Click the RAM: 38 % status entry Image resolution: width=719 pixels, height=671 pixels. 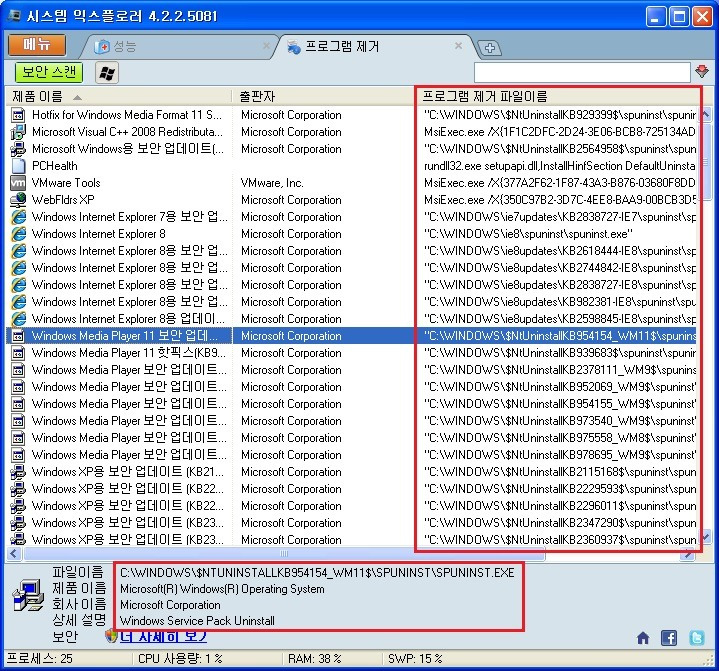pyautogui.click(x=315, y=659)
